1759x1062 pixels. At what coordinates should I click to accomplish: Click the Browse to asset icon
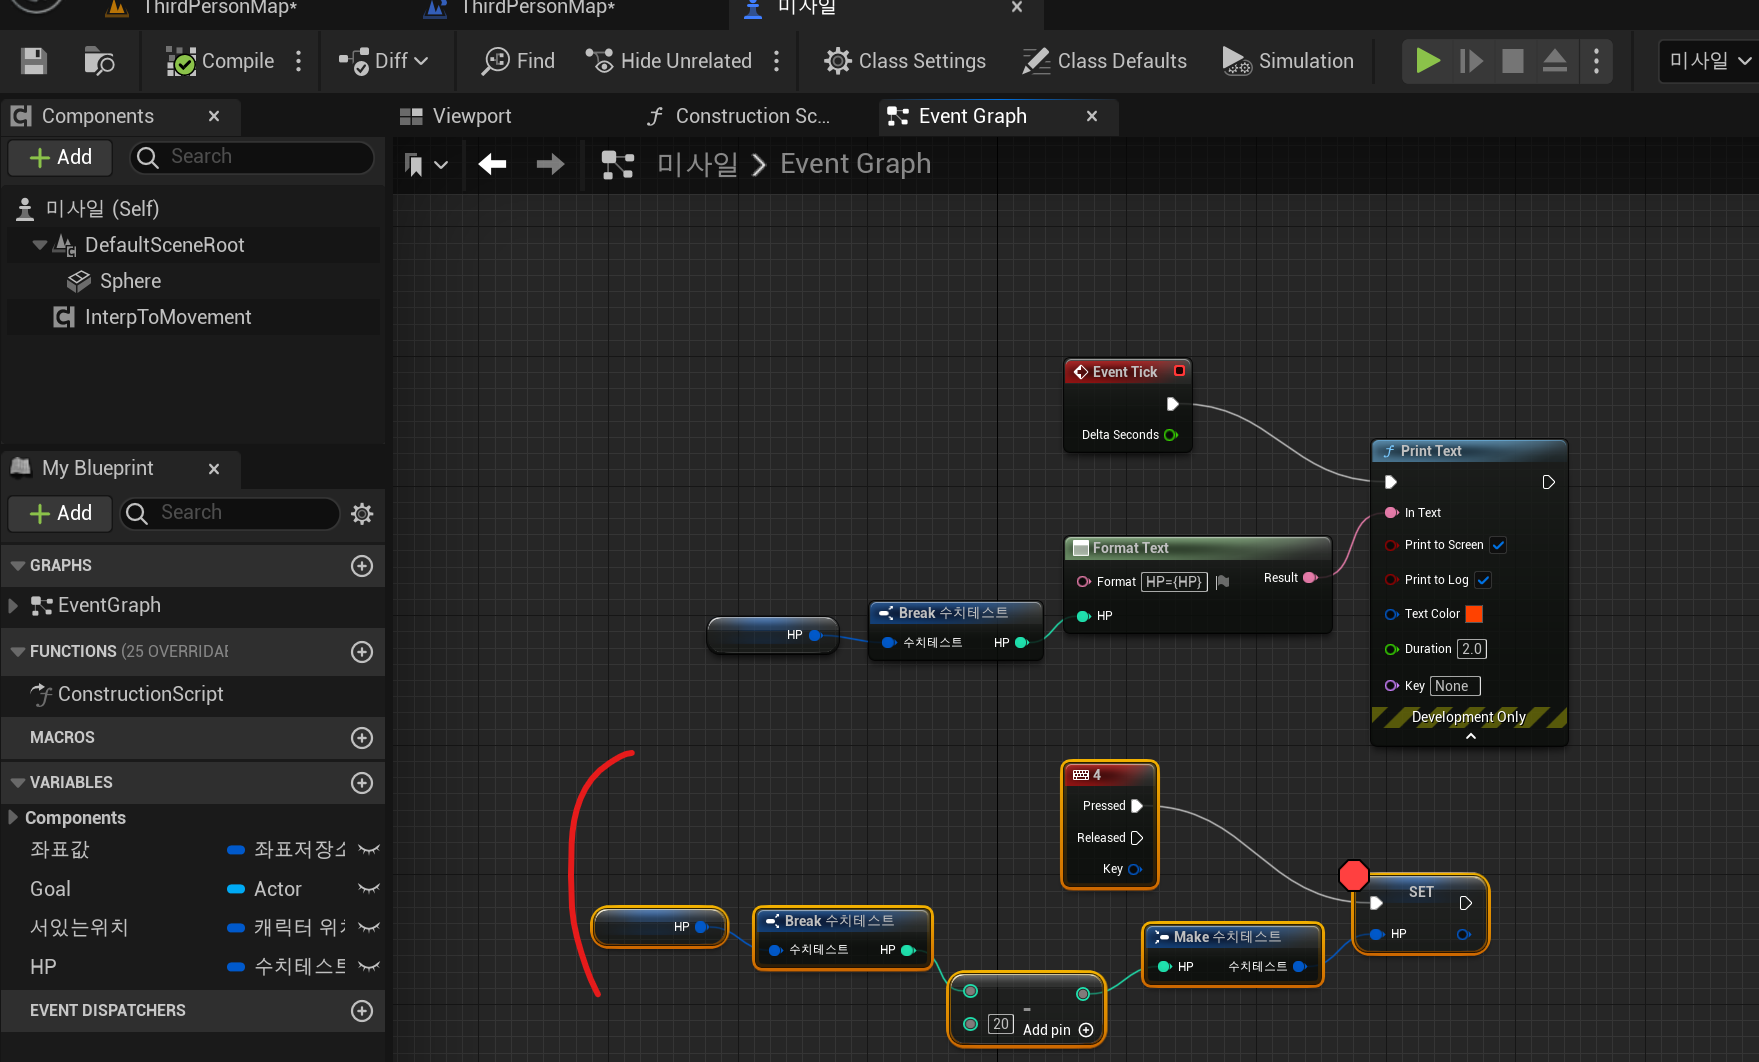[99, 61]
